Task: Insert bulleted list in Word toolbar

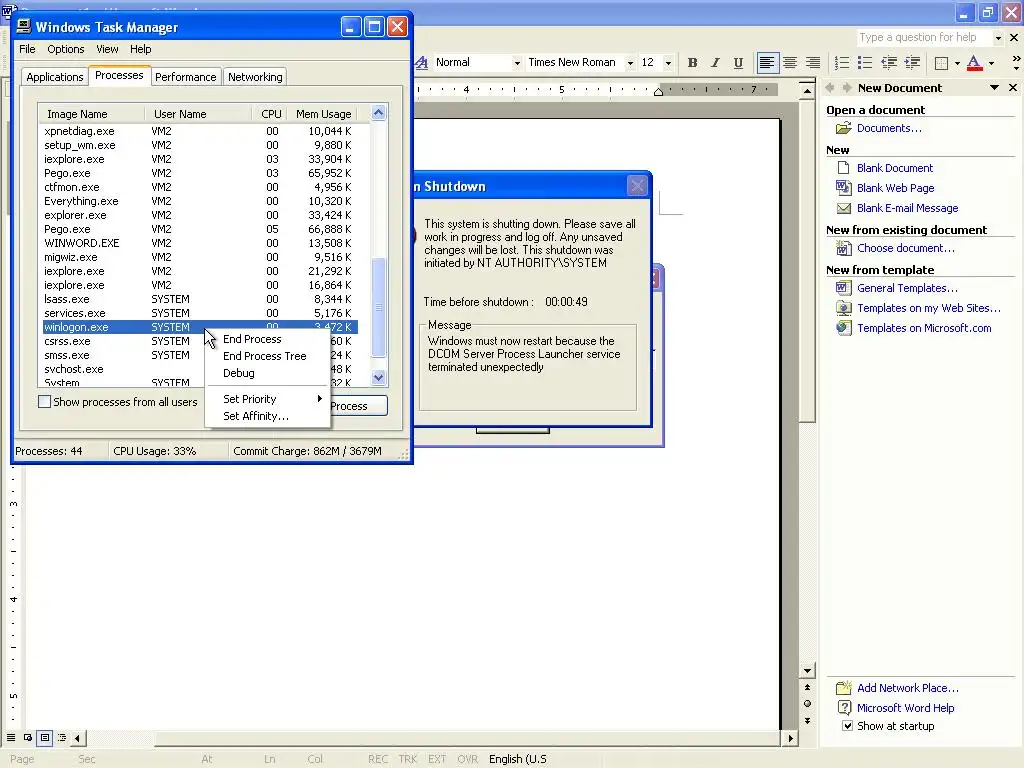Action: tap(865, 63)
